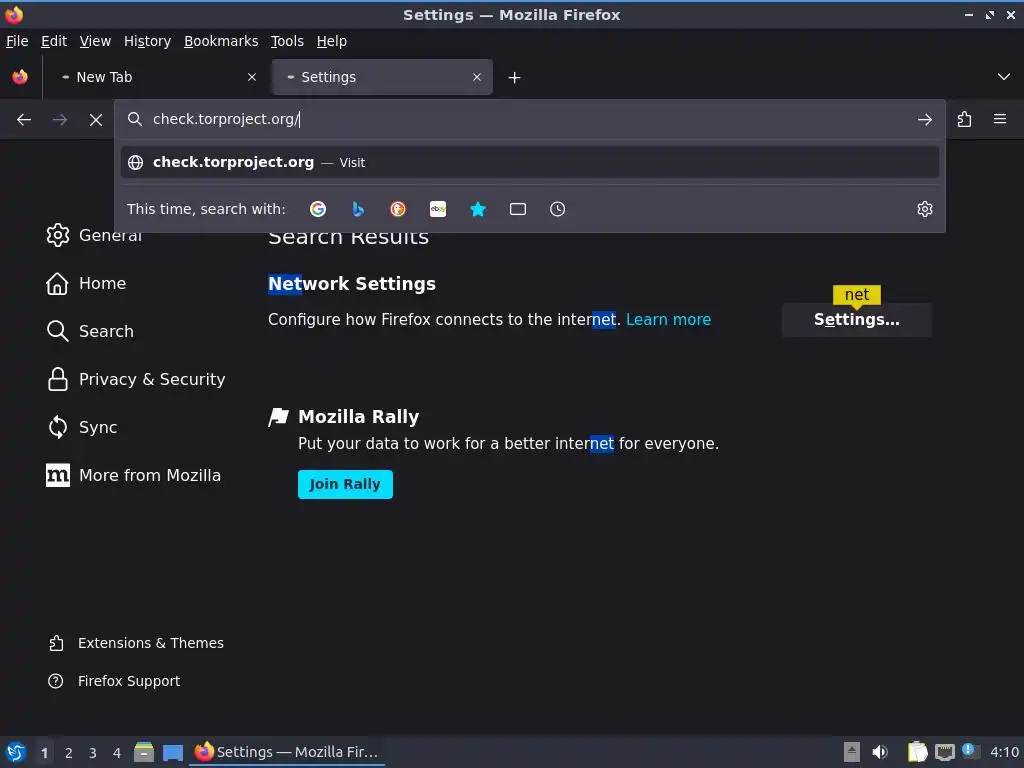Open the History menu
Viewport: 1024px width, 768px height.
[x=148, y=41]
